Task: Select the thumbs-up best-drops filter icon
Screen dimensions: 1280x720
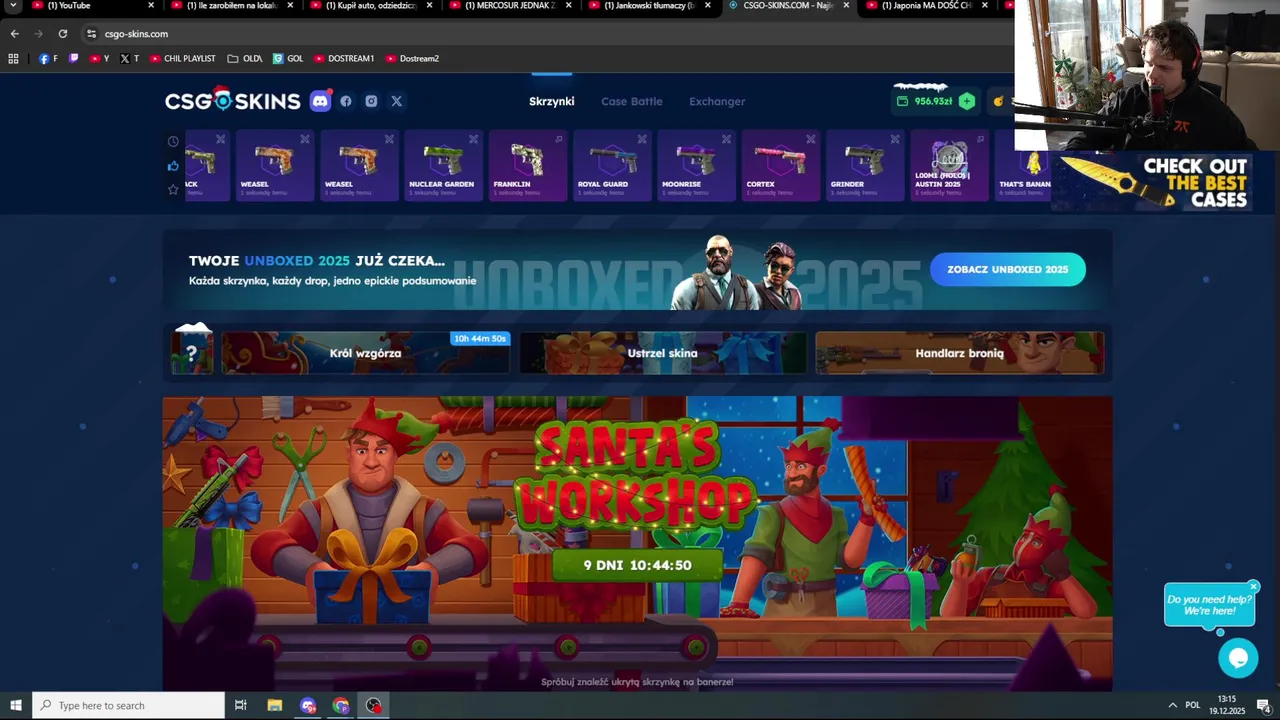Action: pos(173,166)
